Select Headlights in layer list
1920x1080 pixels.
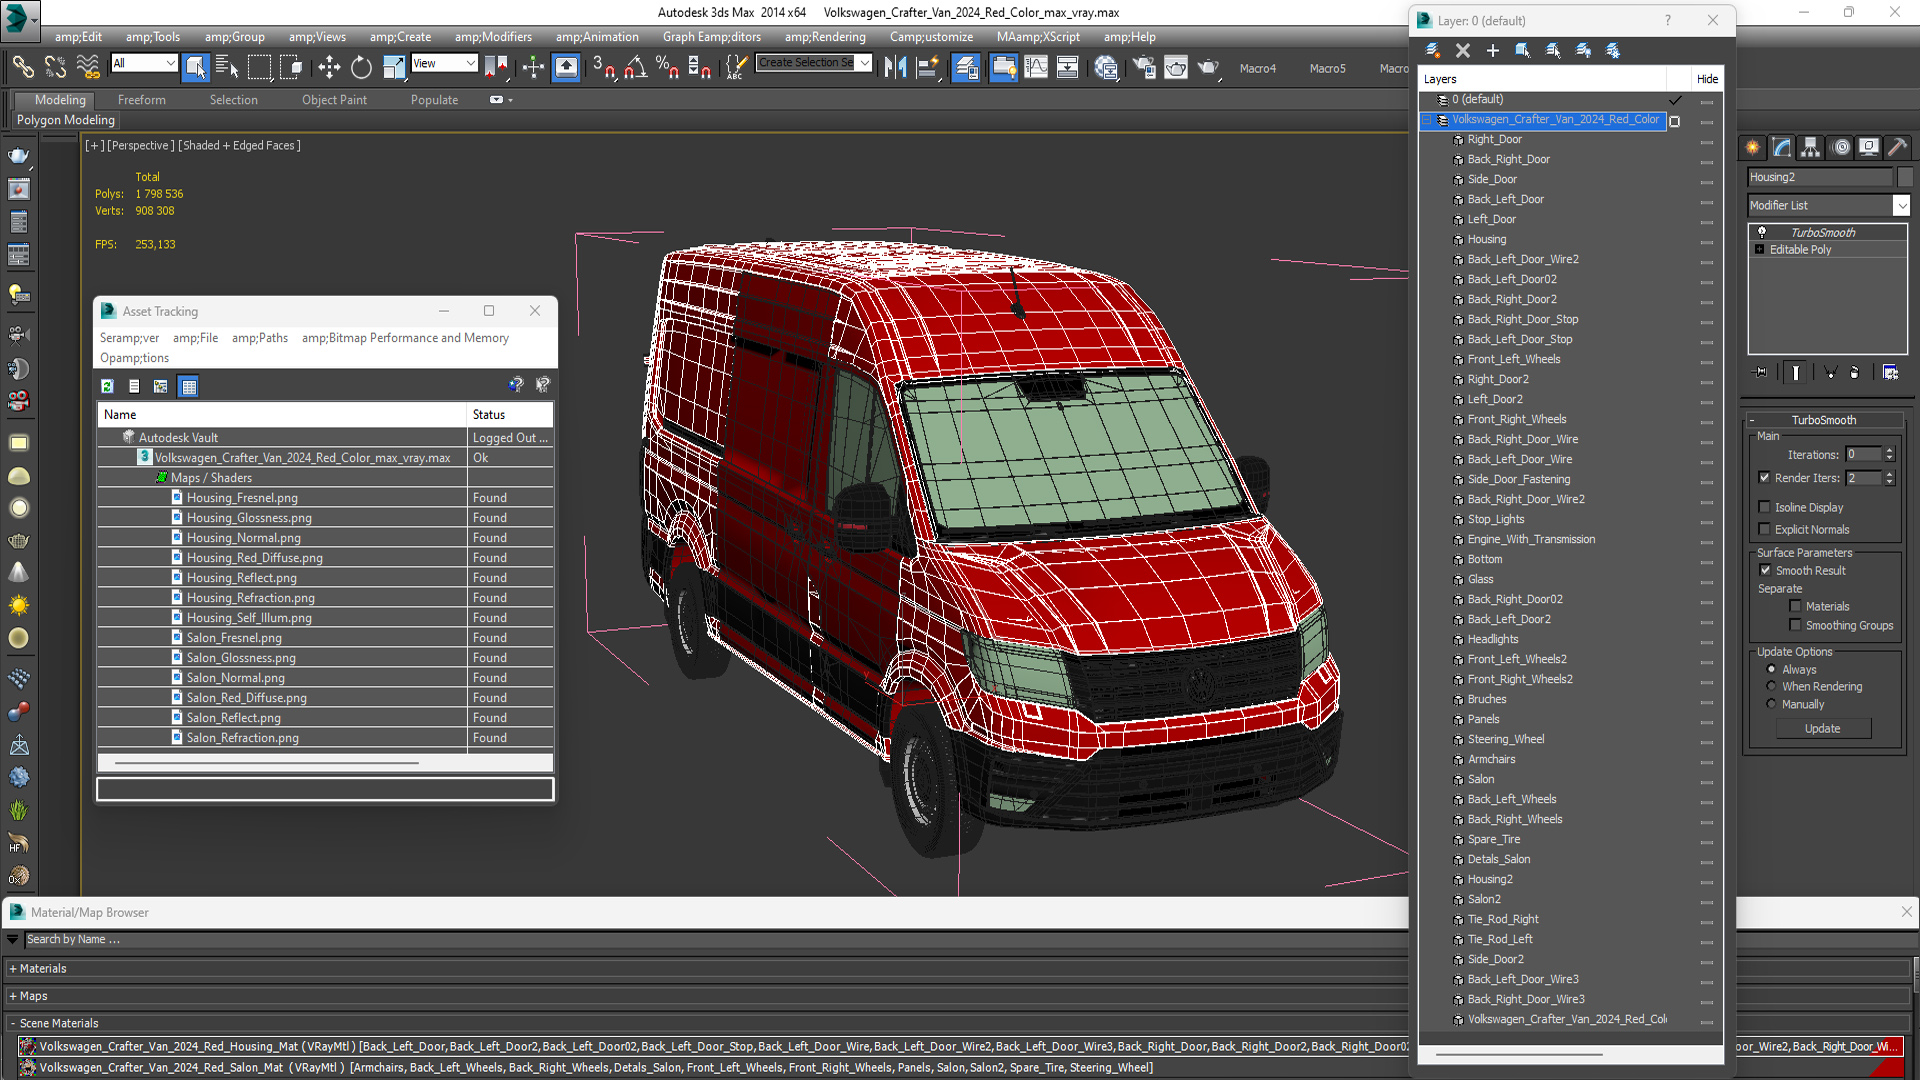(x=1492, y=639)
